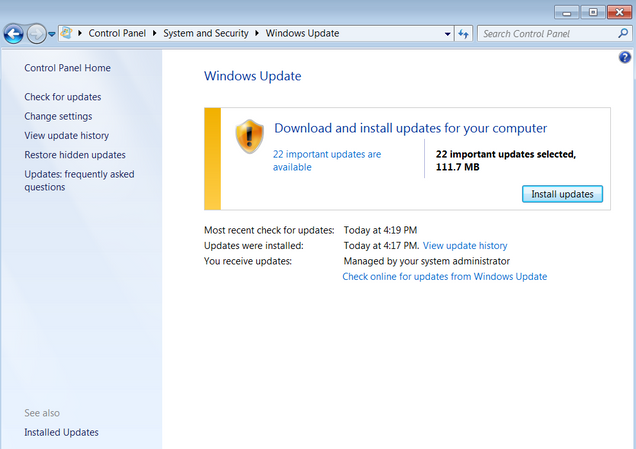Click the Control Panel icon in address bar
This screenshot has height=449, width=636.
[x=67, y=33]
